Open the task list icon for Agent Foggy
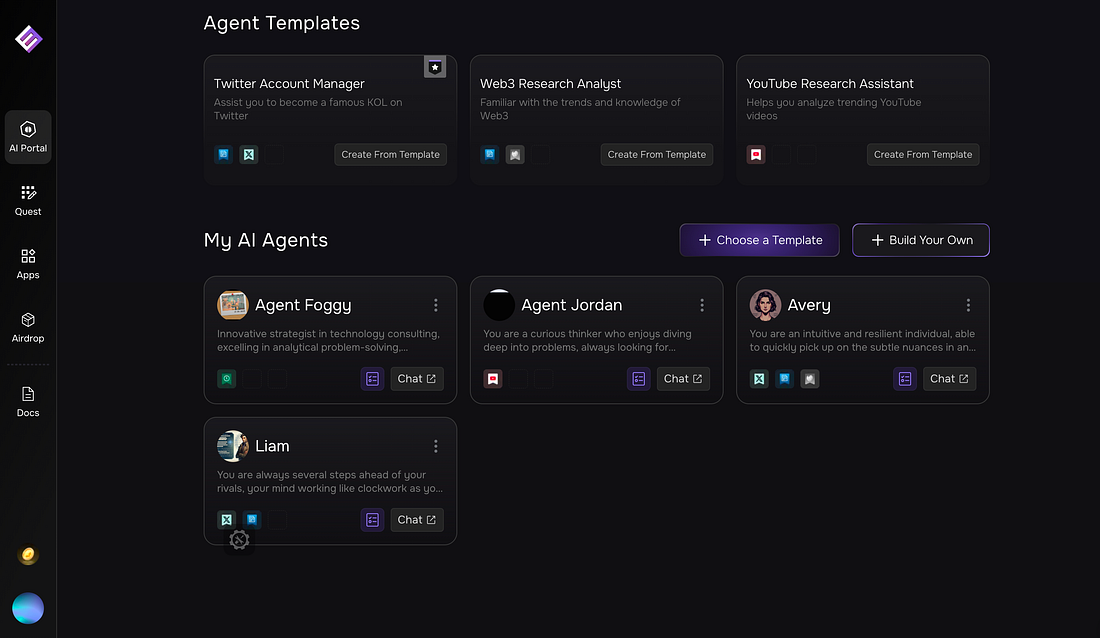 pos(372,379)
